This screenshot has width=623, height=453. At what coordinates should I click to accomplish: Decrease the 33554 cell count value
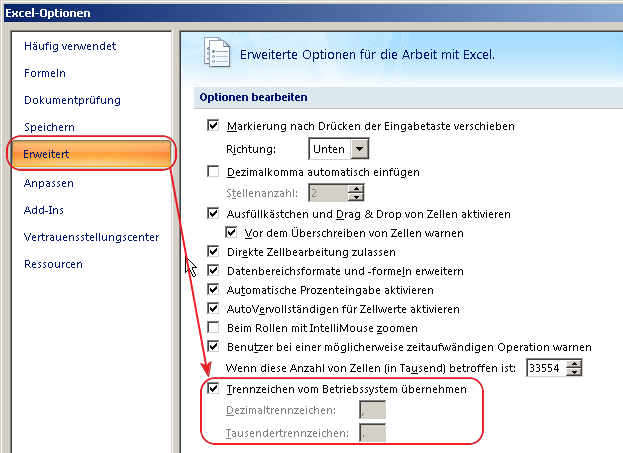(574, 372)
